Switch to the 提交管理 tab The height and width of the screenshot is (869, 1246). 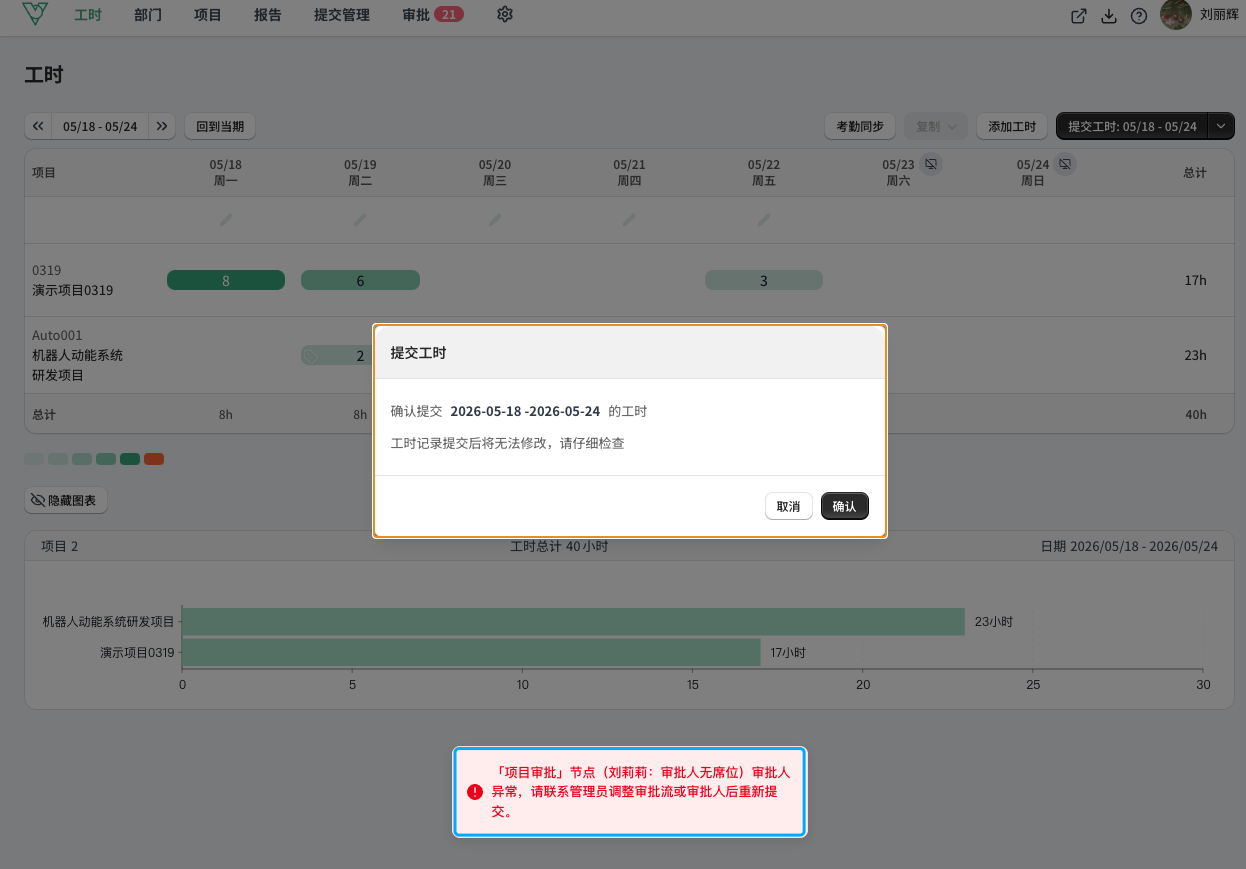[342, 15]
